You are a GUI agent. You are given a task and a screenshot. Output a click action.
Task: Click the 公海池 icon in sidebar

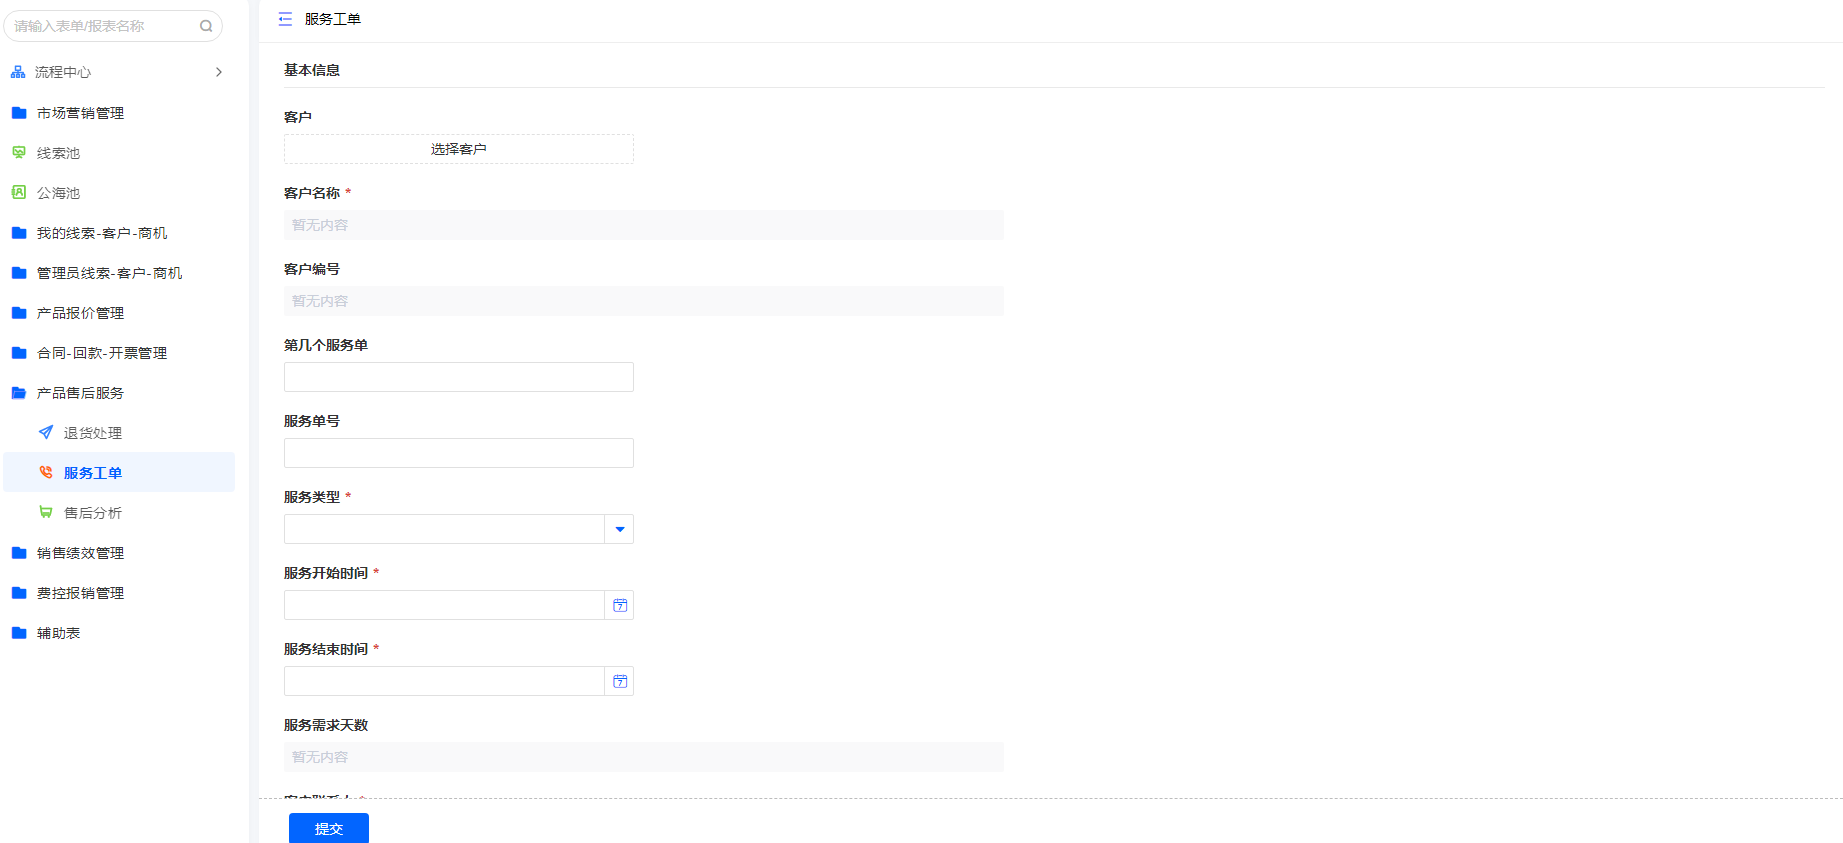pos(19,193)
